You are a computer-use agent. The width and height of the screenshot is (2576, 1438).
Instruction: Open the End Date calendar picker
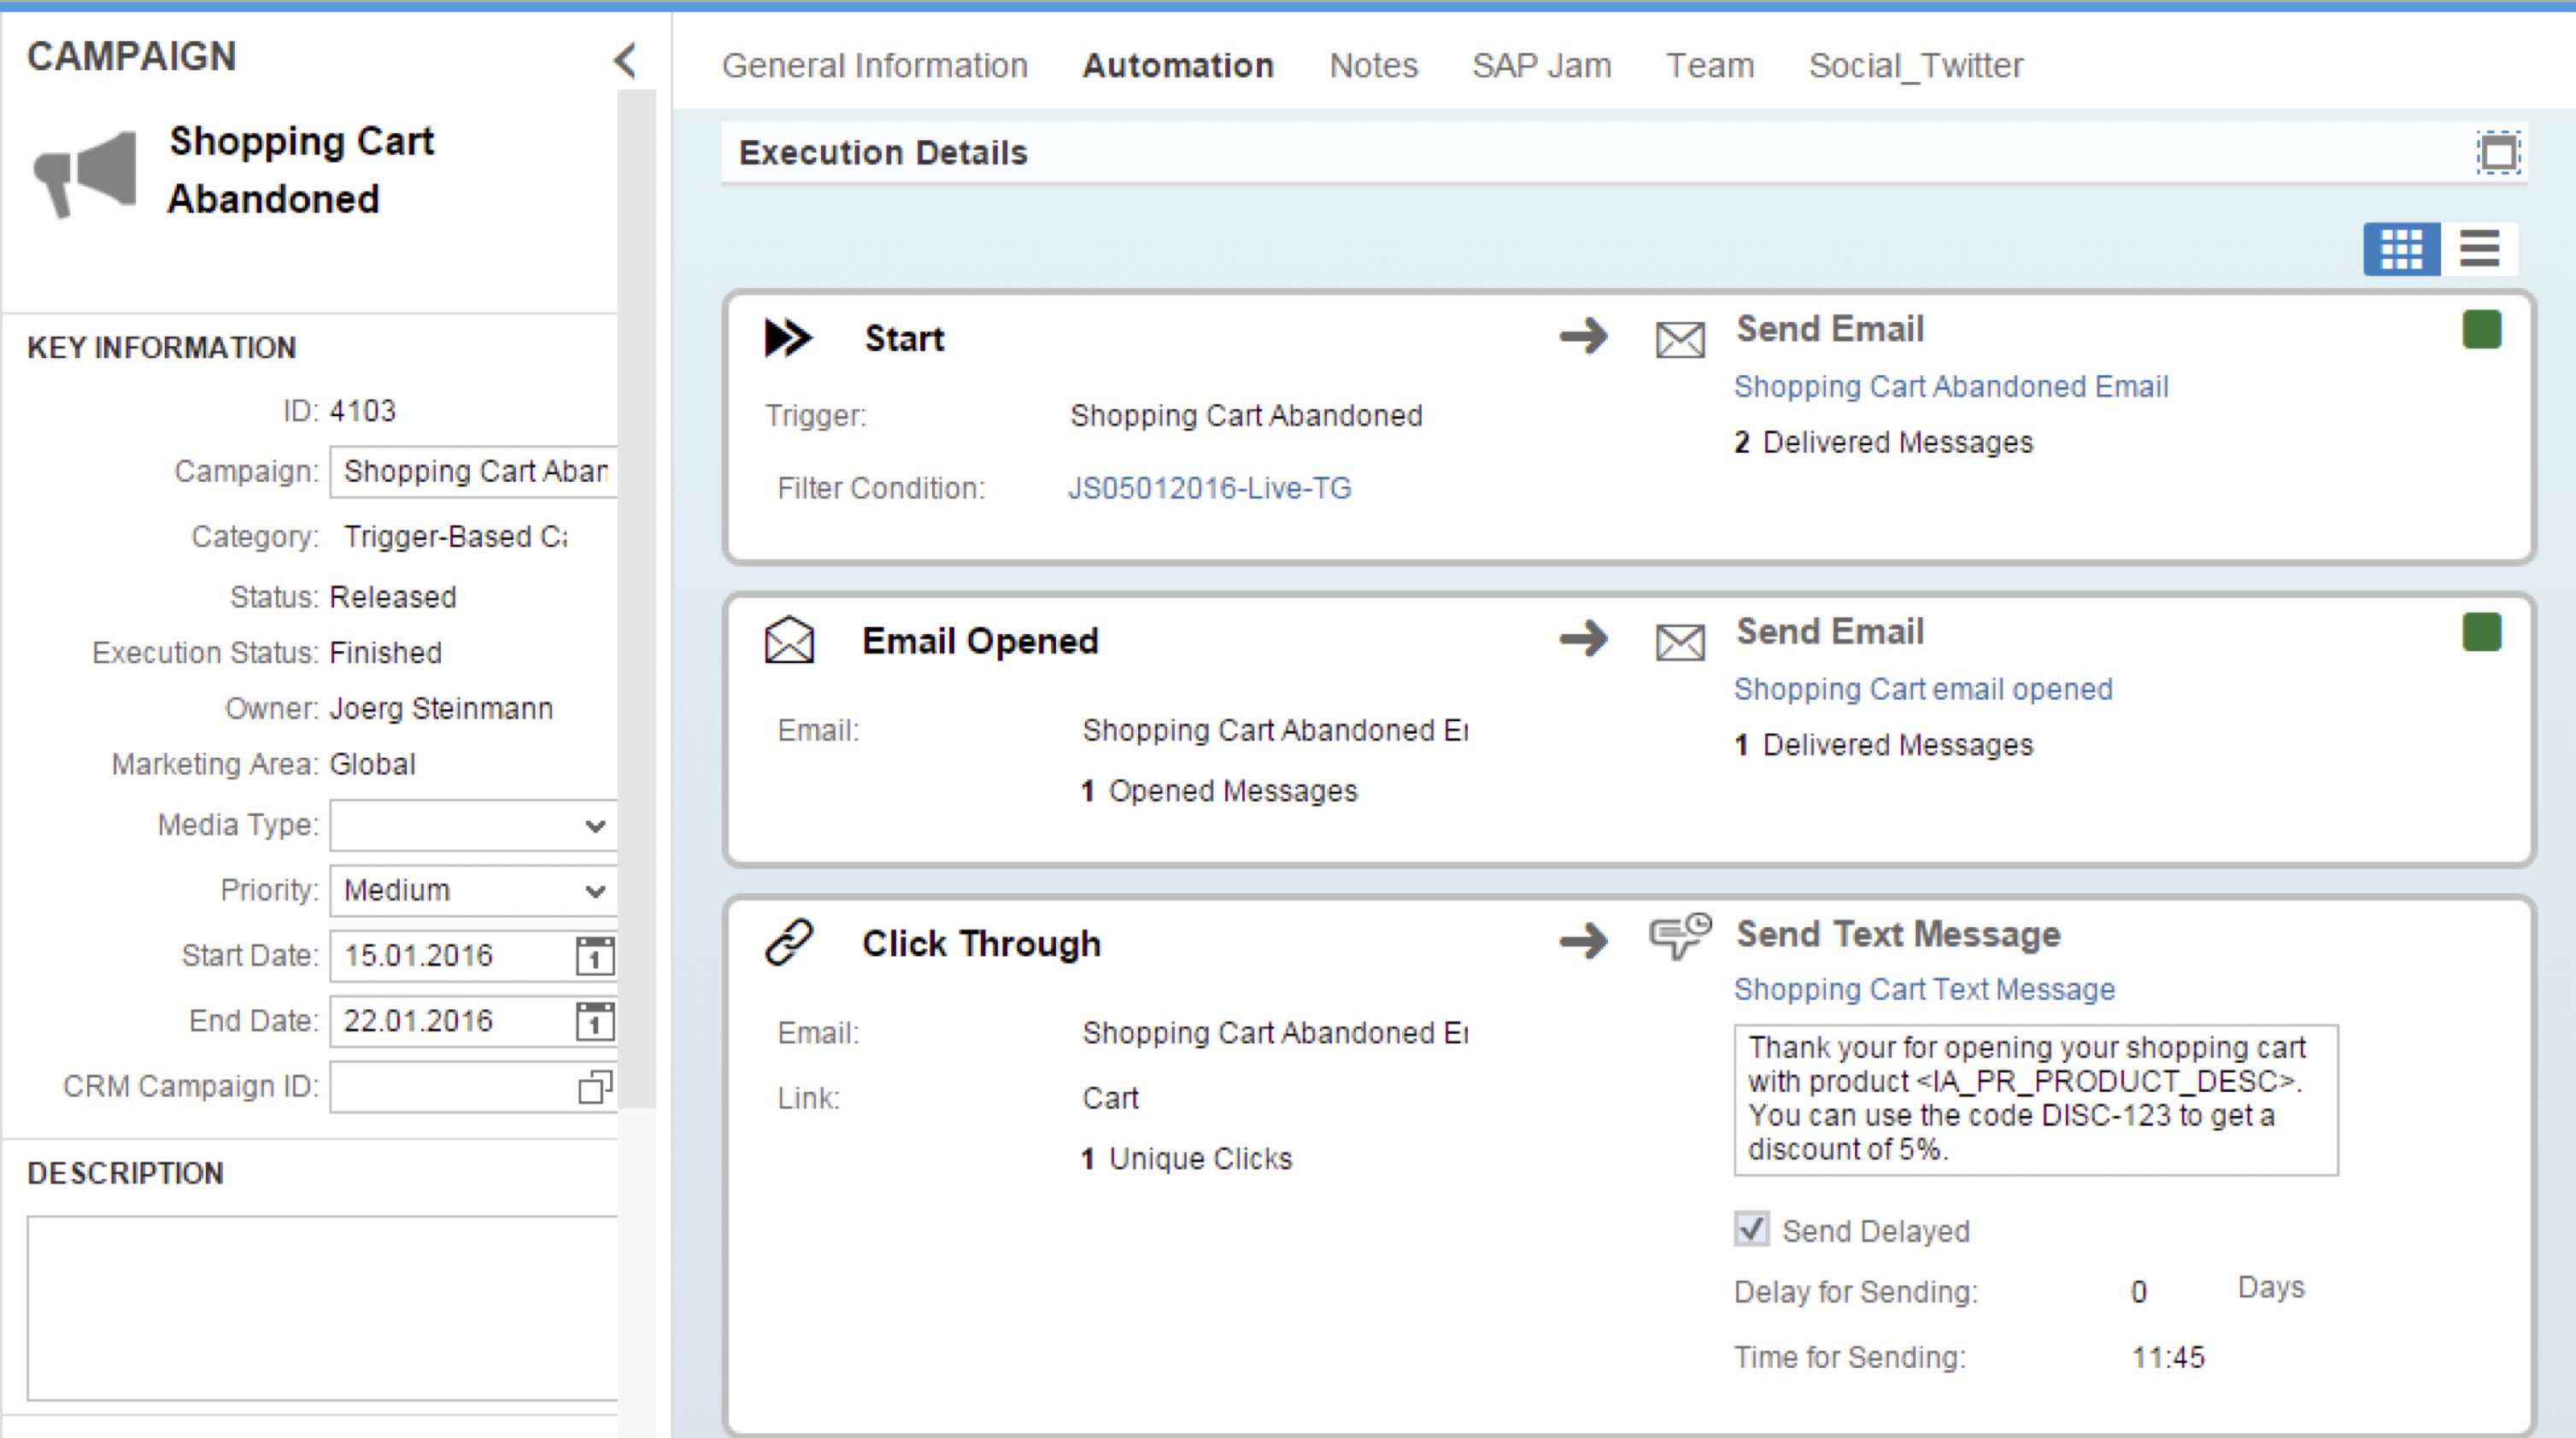click(x=595, y=1021)
